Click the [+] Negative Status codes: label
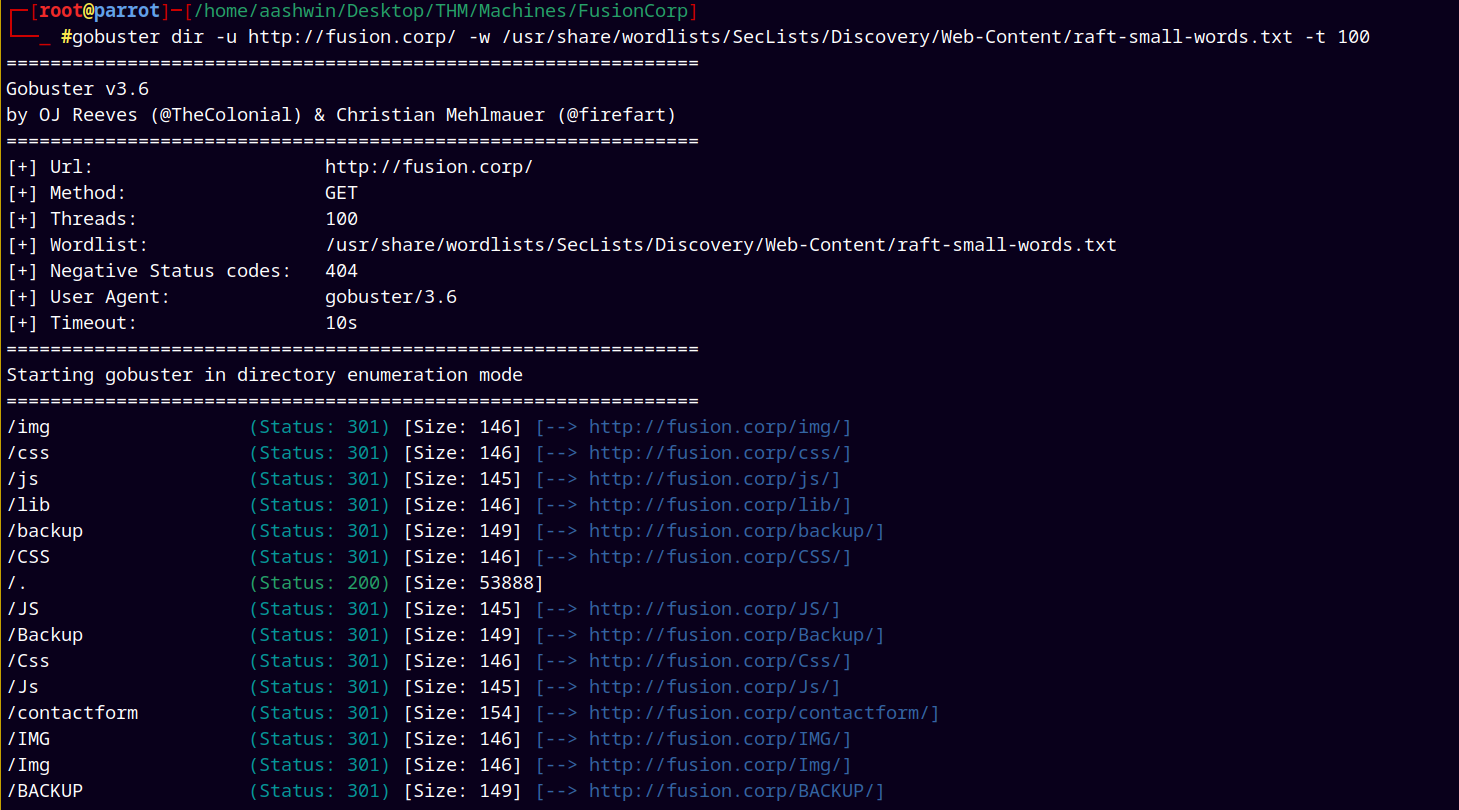The width and height of the screenshot is (1459, 810). pos(149,271)
